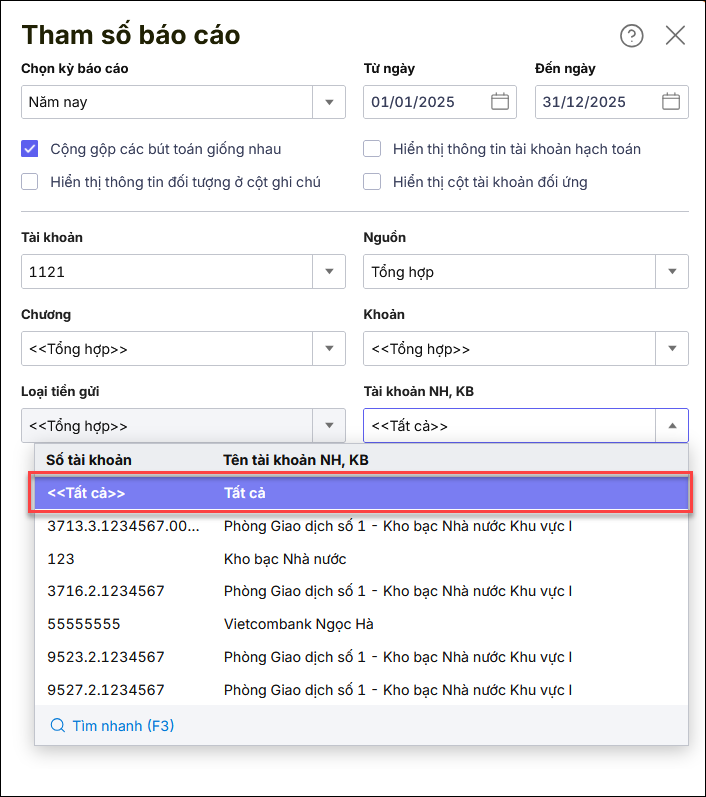Screen dimensions: 706x797
Task: Open the Đến ngày calendar picker
Action: click(x=671, y=102)
